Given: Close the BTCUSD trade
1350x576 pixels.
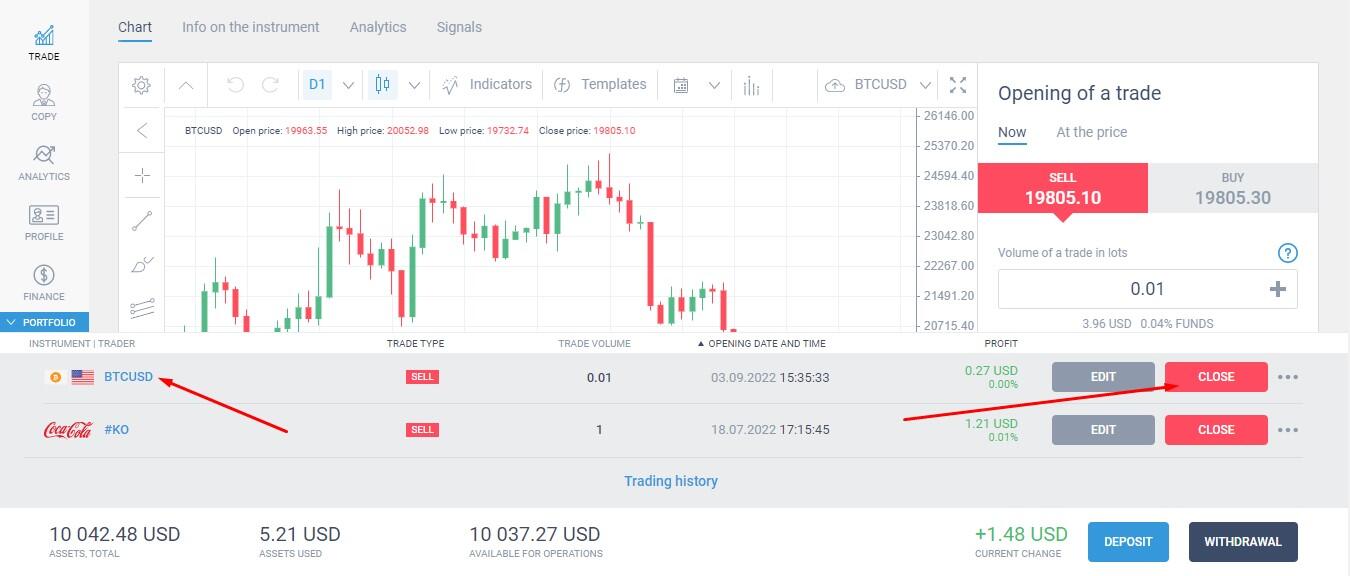Looking at the screenshot, I should pyautogui.click(x=1216, y=377).
